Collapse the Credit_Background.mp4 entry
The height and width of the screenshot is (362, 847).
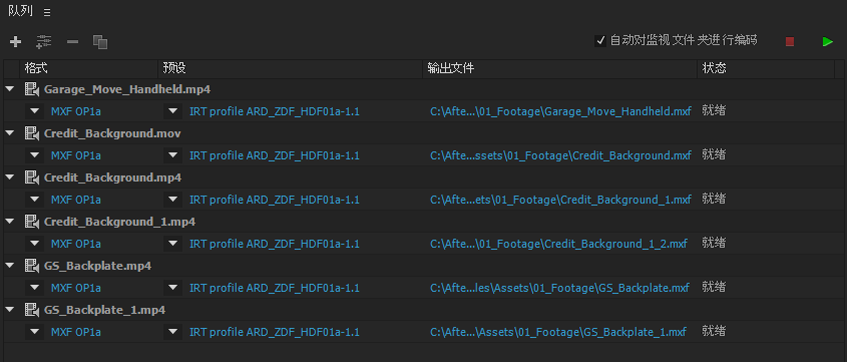pyautogui.click(x=9, y=177)
